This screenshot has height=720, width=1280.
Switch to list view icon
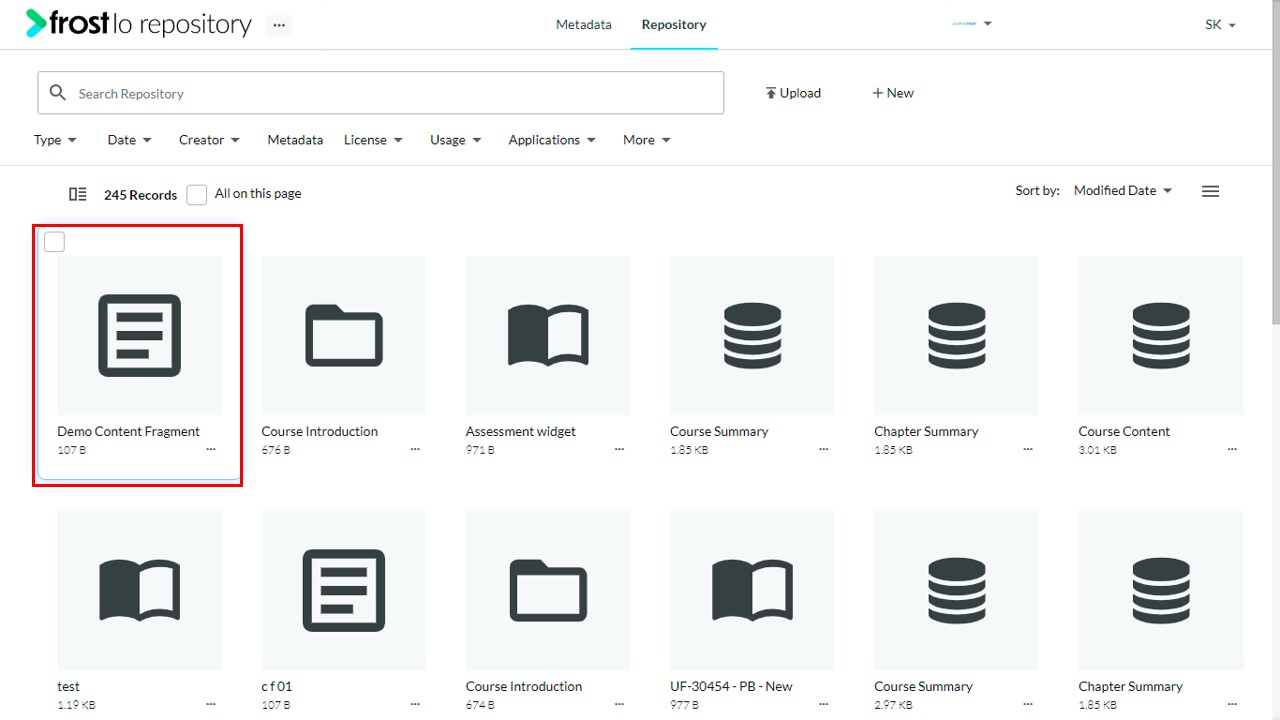(1210, 191)
